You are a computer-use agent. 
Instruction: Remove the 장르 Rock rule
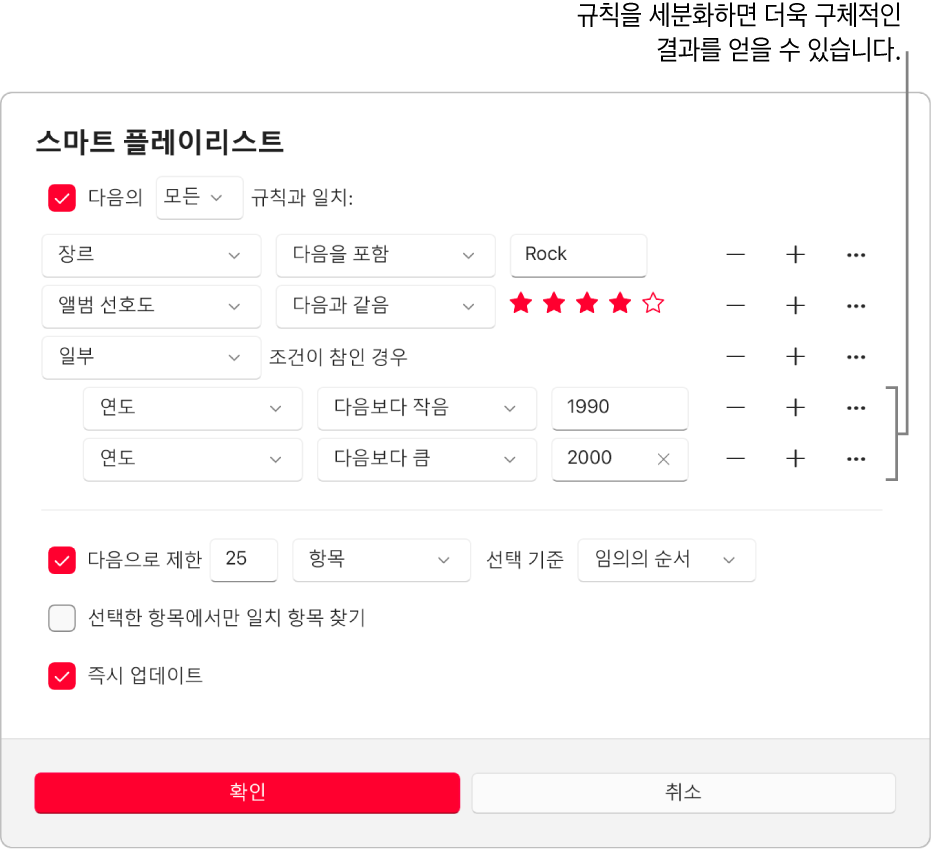[x=735, y=255]
